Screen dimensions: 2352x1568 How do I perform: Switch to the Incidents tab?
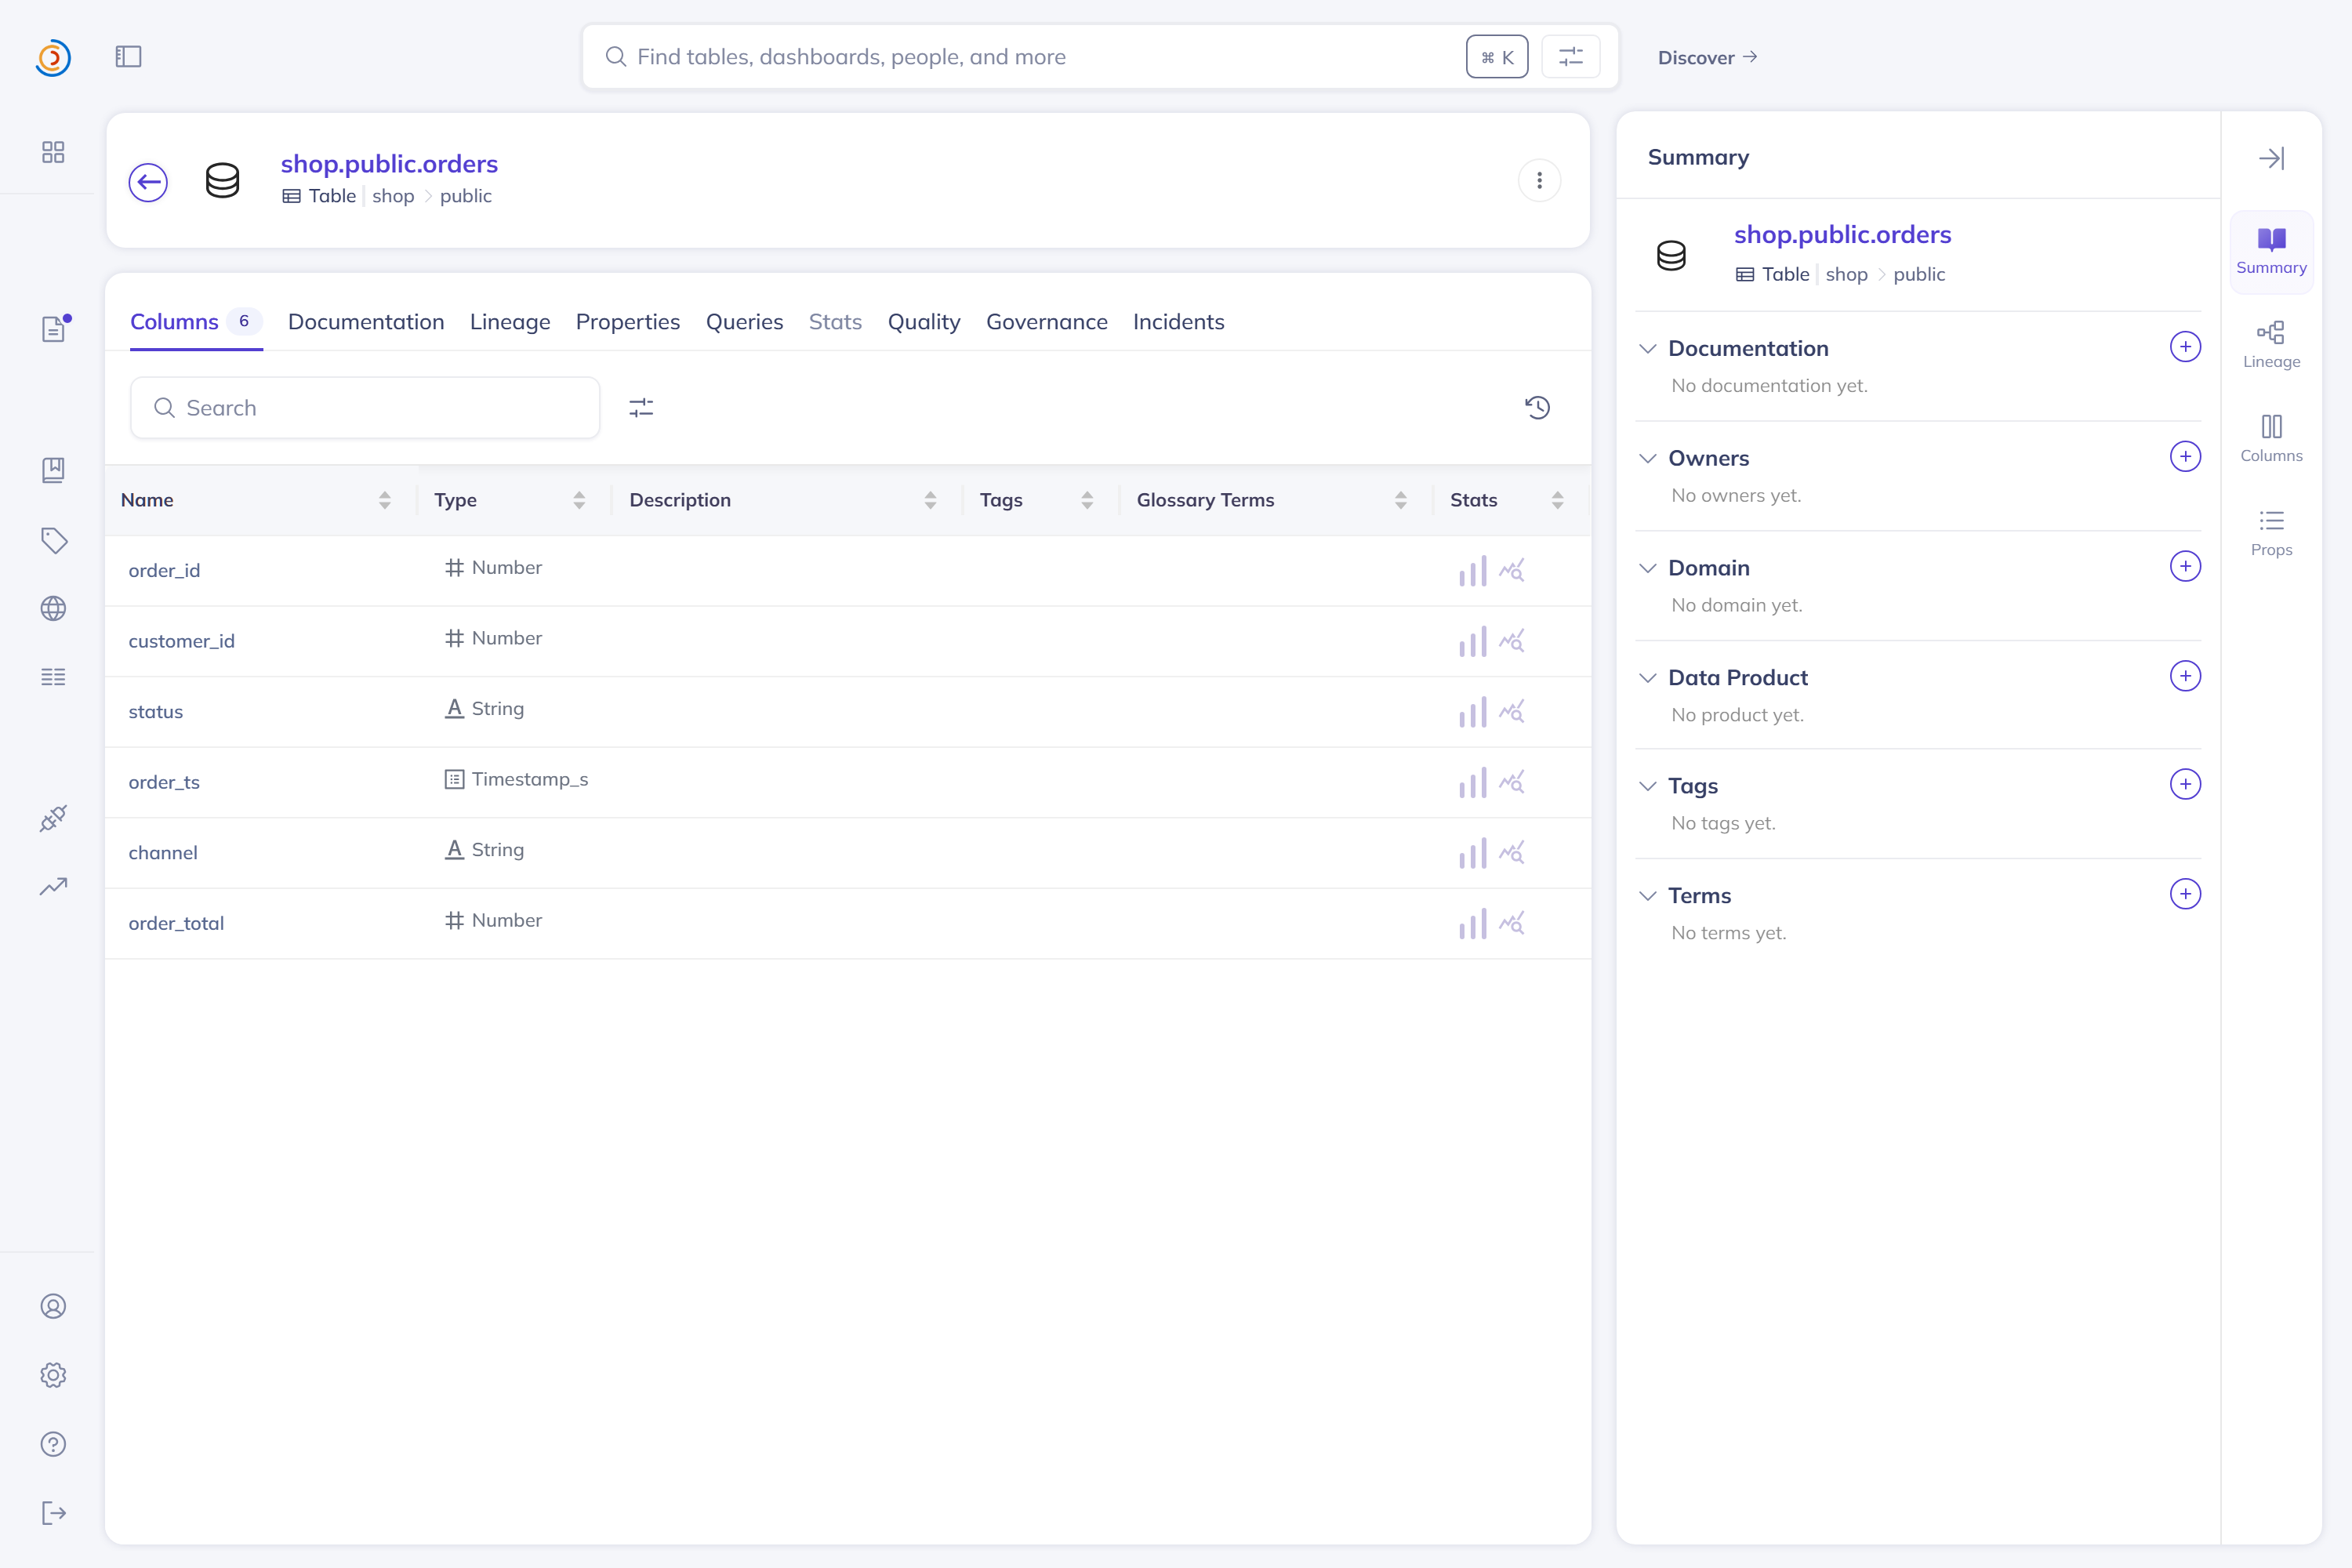(1178, 322)
